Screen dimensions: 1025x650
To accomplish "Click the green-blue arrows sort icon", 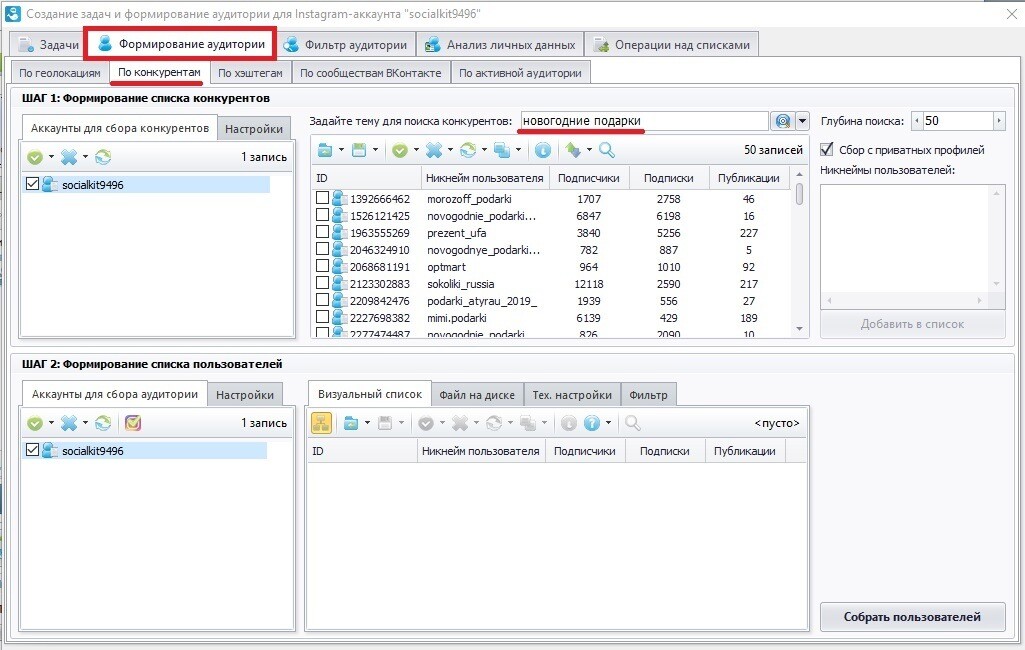I will pyautogui.click(x=573, y=150).
